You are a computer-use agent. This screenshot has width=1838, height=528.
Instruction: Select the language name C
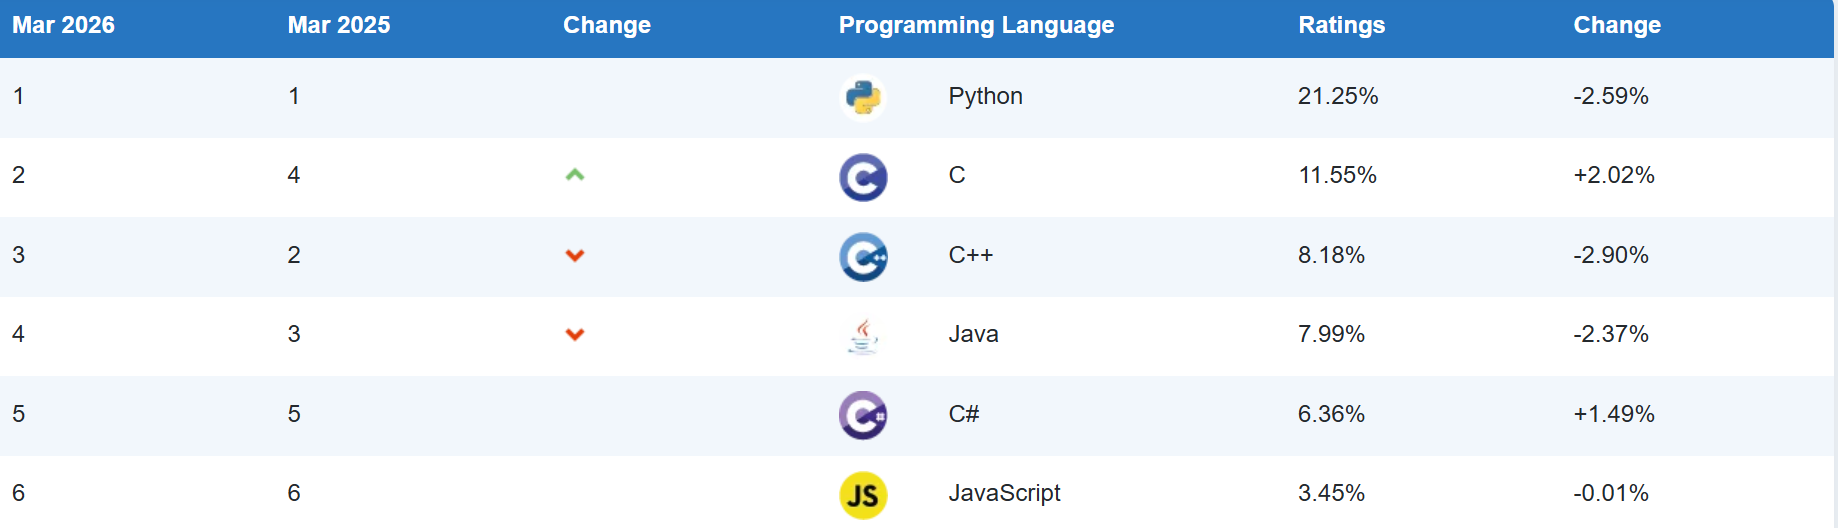click(957, 175)
